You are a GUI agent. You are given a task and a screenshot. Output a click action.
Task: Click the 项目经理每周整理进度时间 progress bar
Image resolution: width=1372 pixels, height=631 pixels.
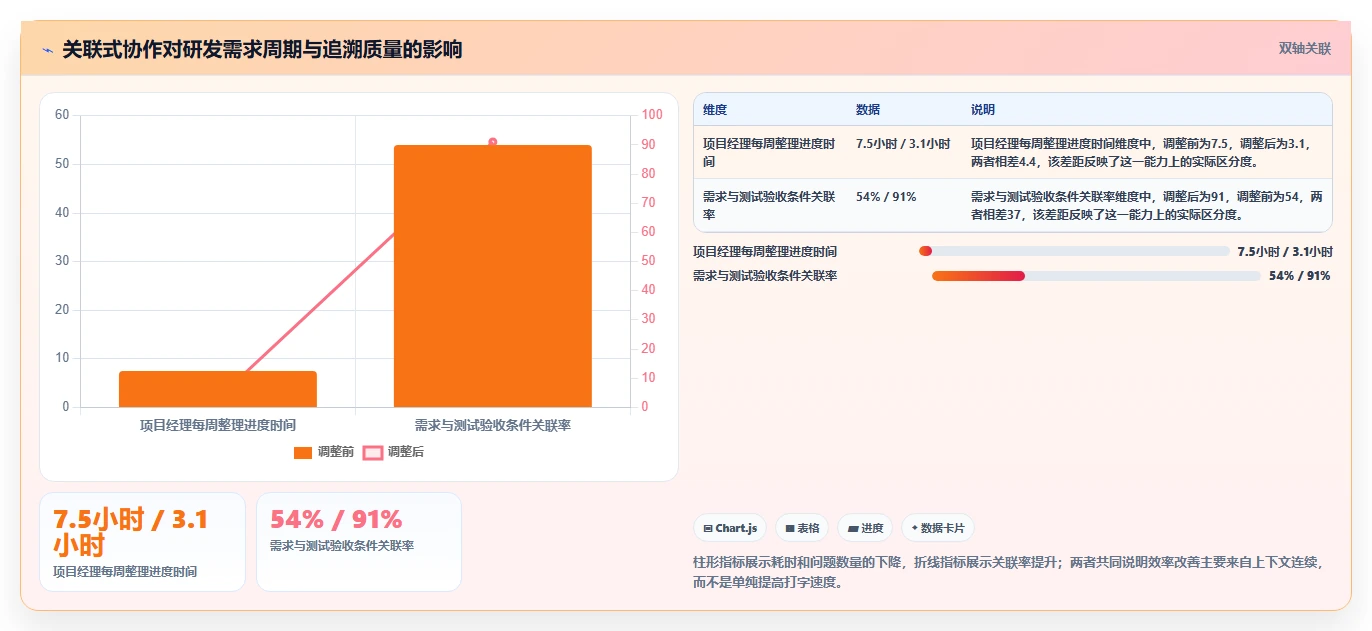(x=1074, y=251)
